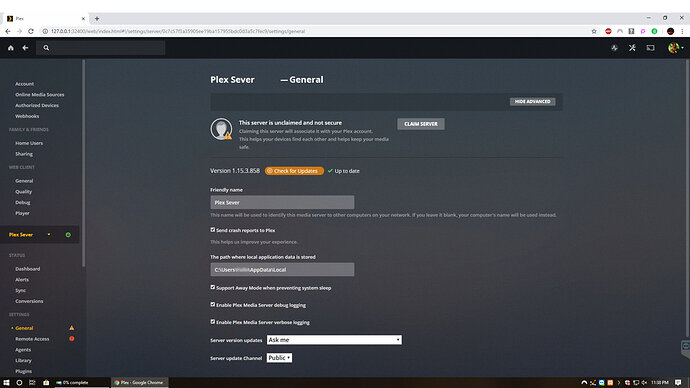690x388 pixels.
Task: Click the Friendly name input field
Action: [x=282, y=202]
